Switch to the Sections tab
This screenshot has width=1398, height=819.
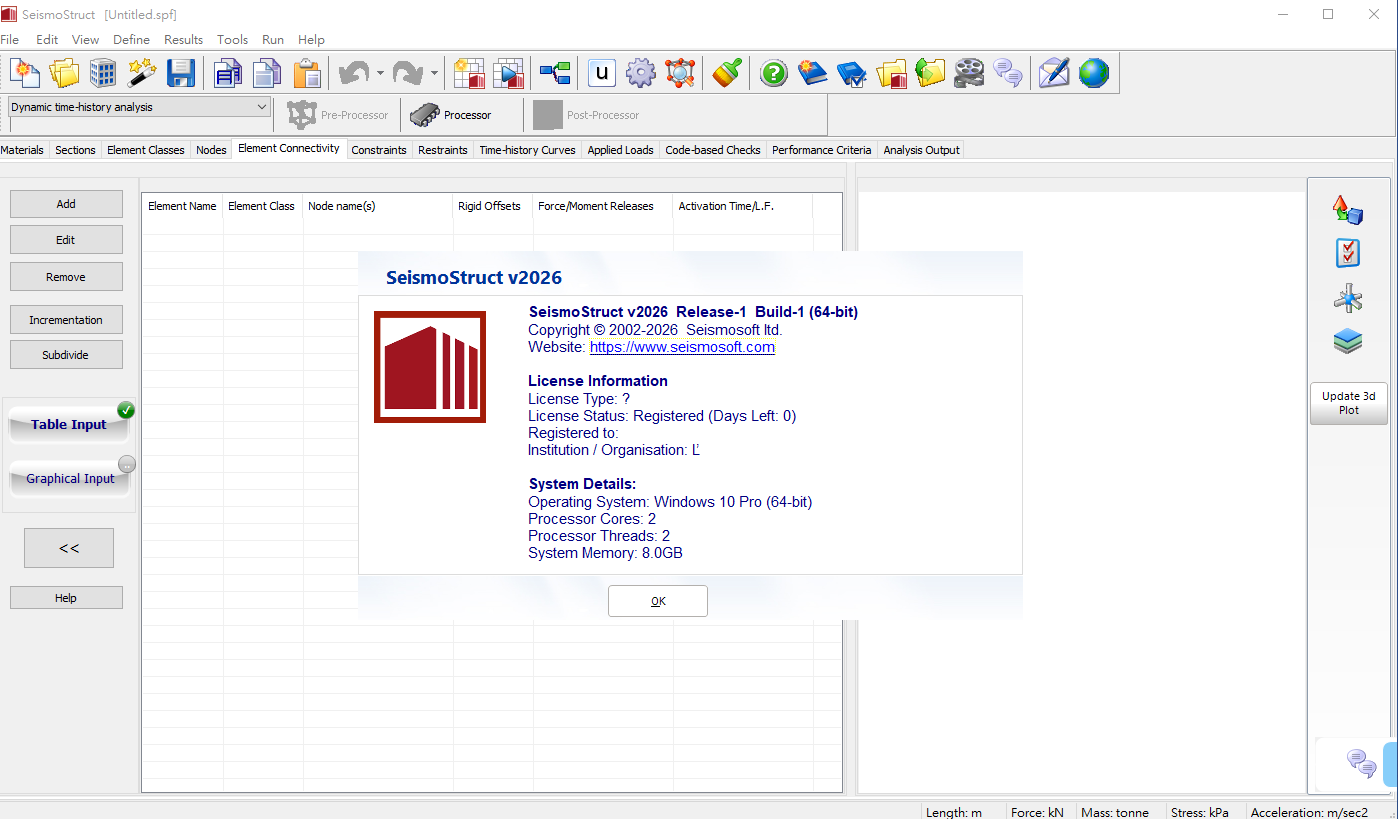75,150
